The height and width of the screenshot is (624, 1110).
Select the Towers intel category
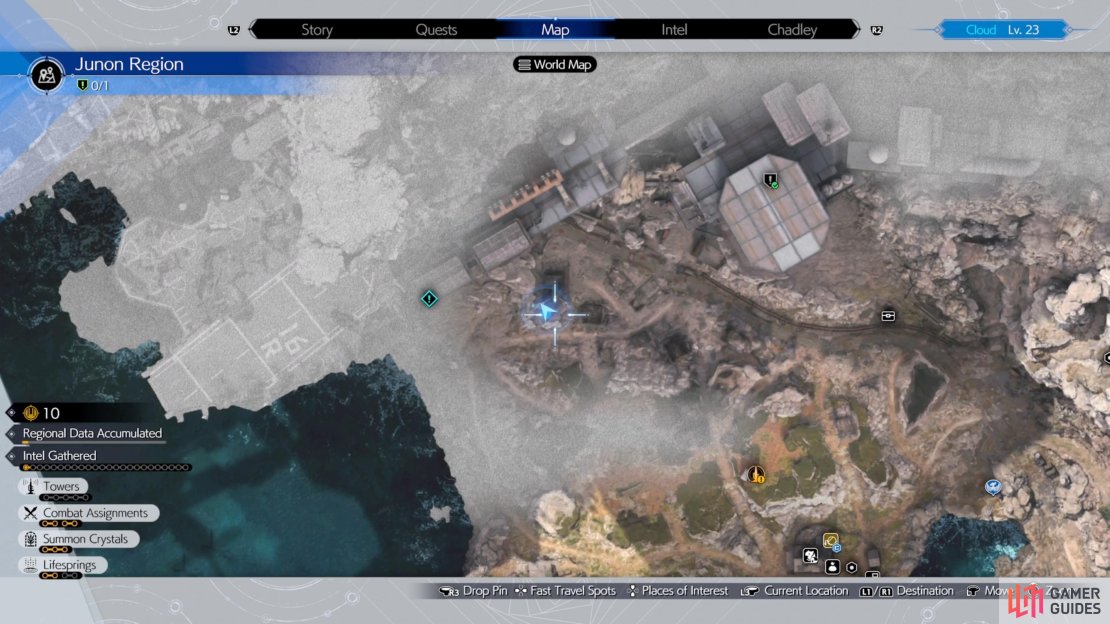tap(54, 487)
